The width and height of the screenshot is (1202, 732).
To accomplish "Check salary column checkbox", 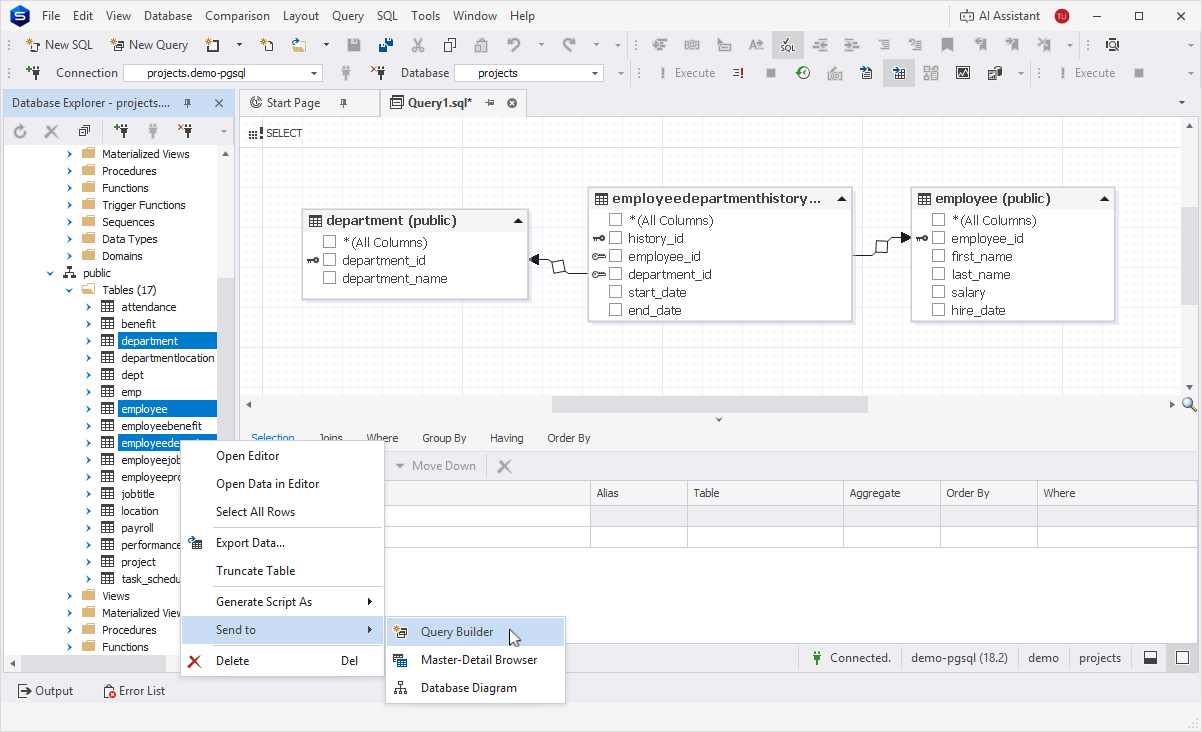I will 939,292.
